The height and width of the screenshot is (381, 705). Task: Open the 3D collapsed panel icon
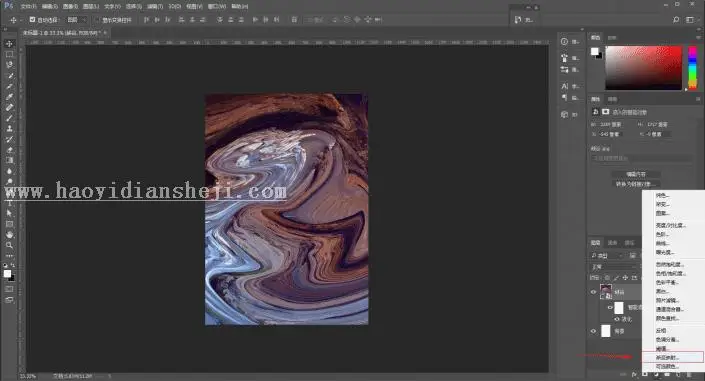click(x=565, y=115)
